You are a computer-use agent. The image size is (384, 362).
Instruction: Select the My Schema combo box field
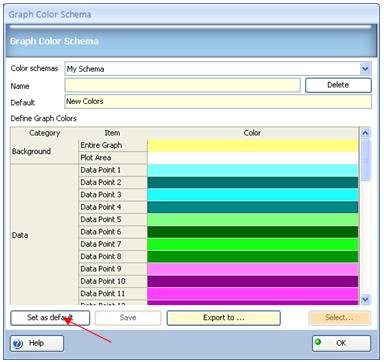(x=218, y=69)
